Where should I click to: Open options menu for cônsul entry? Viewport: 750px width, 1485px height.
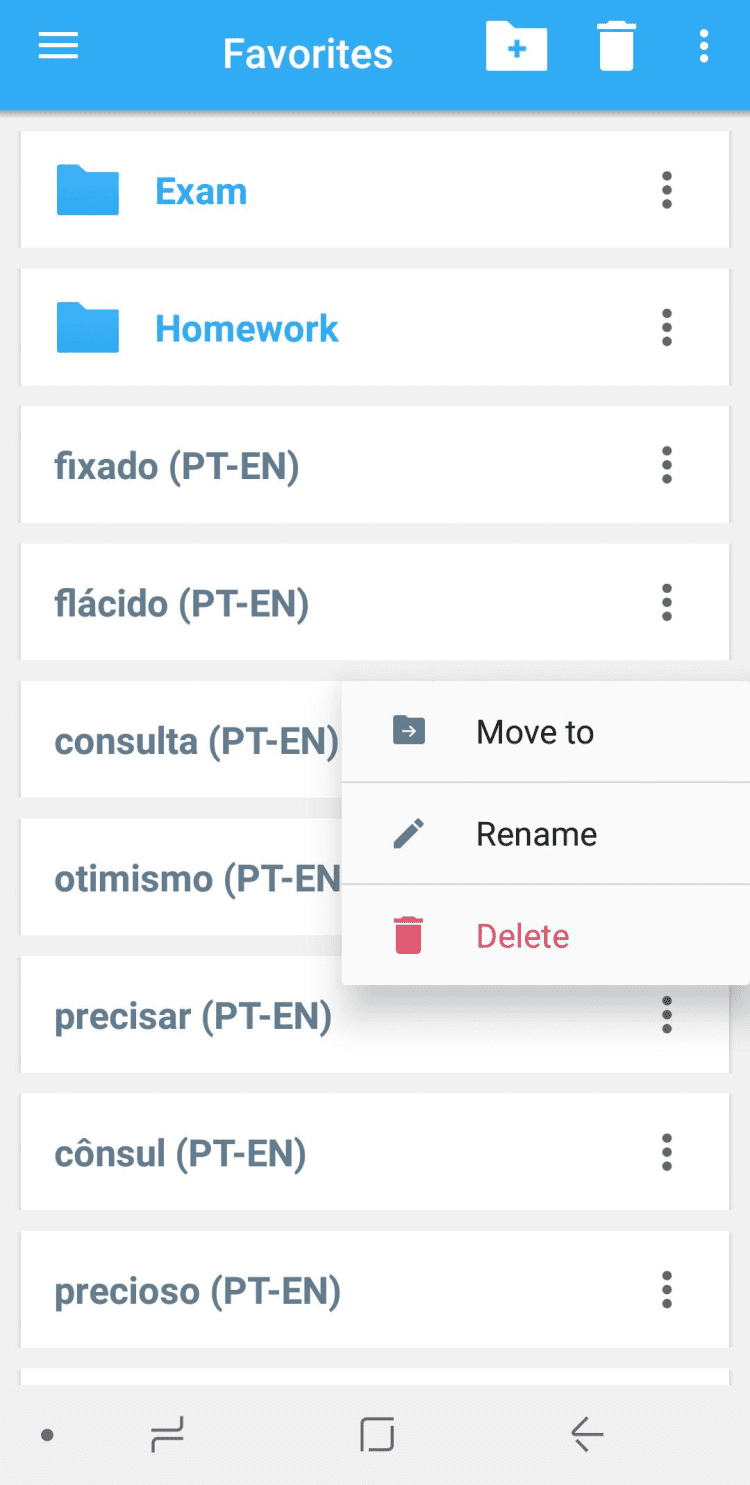[666, 1153]
